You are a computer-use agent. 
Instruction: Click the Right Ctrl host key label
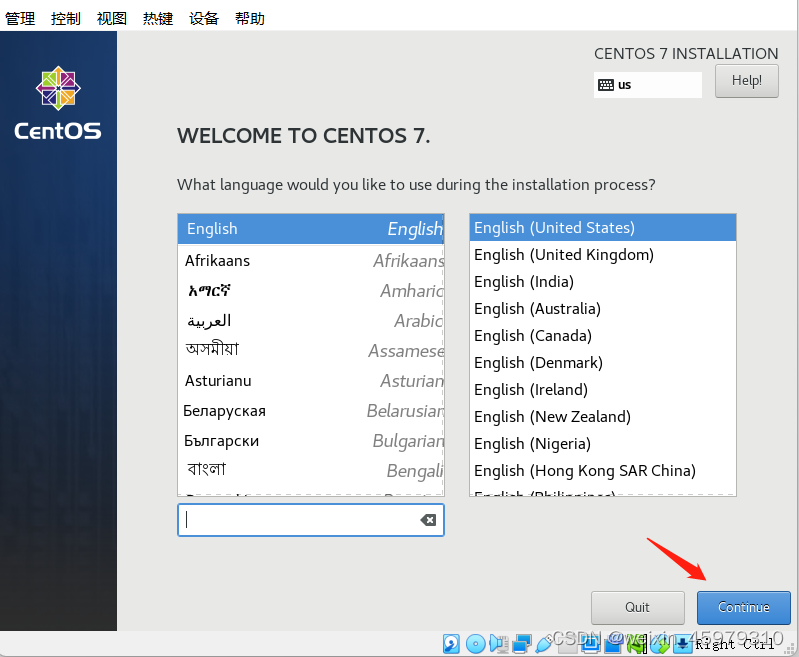pyautogui.click(x=734, y=645)
